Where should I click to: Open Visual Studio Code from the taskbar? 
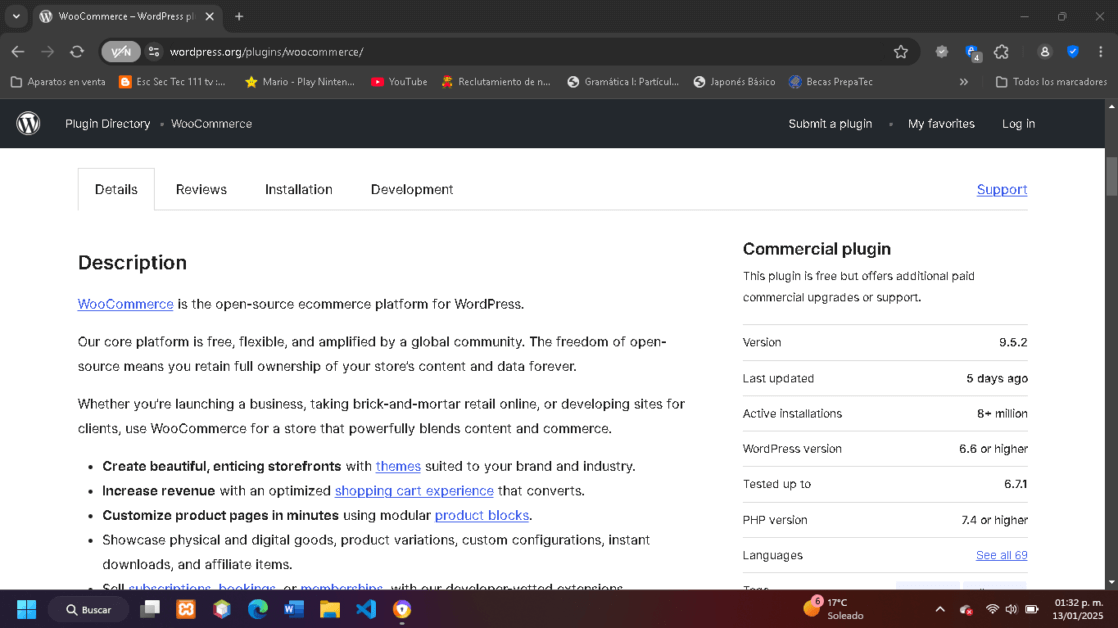pyautogui.click(x=366, y=609)
